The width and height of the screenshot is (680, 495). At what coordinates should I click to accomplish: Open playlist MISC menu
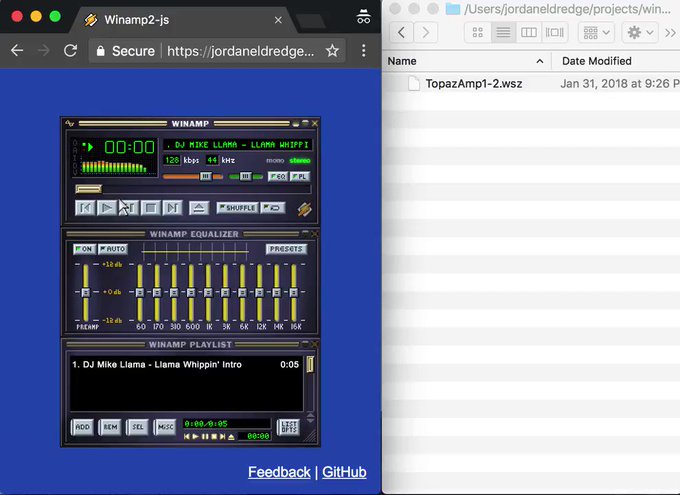coord(165,427)
